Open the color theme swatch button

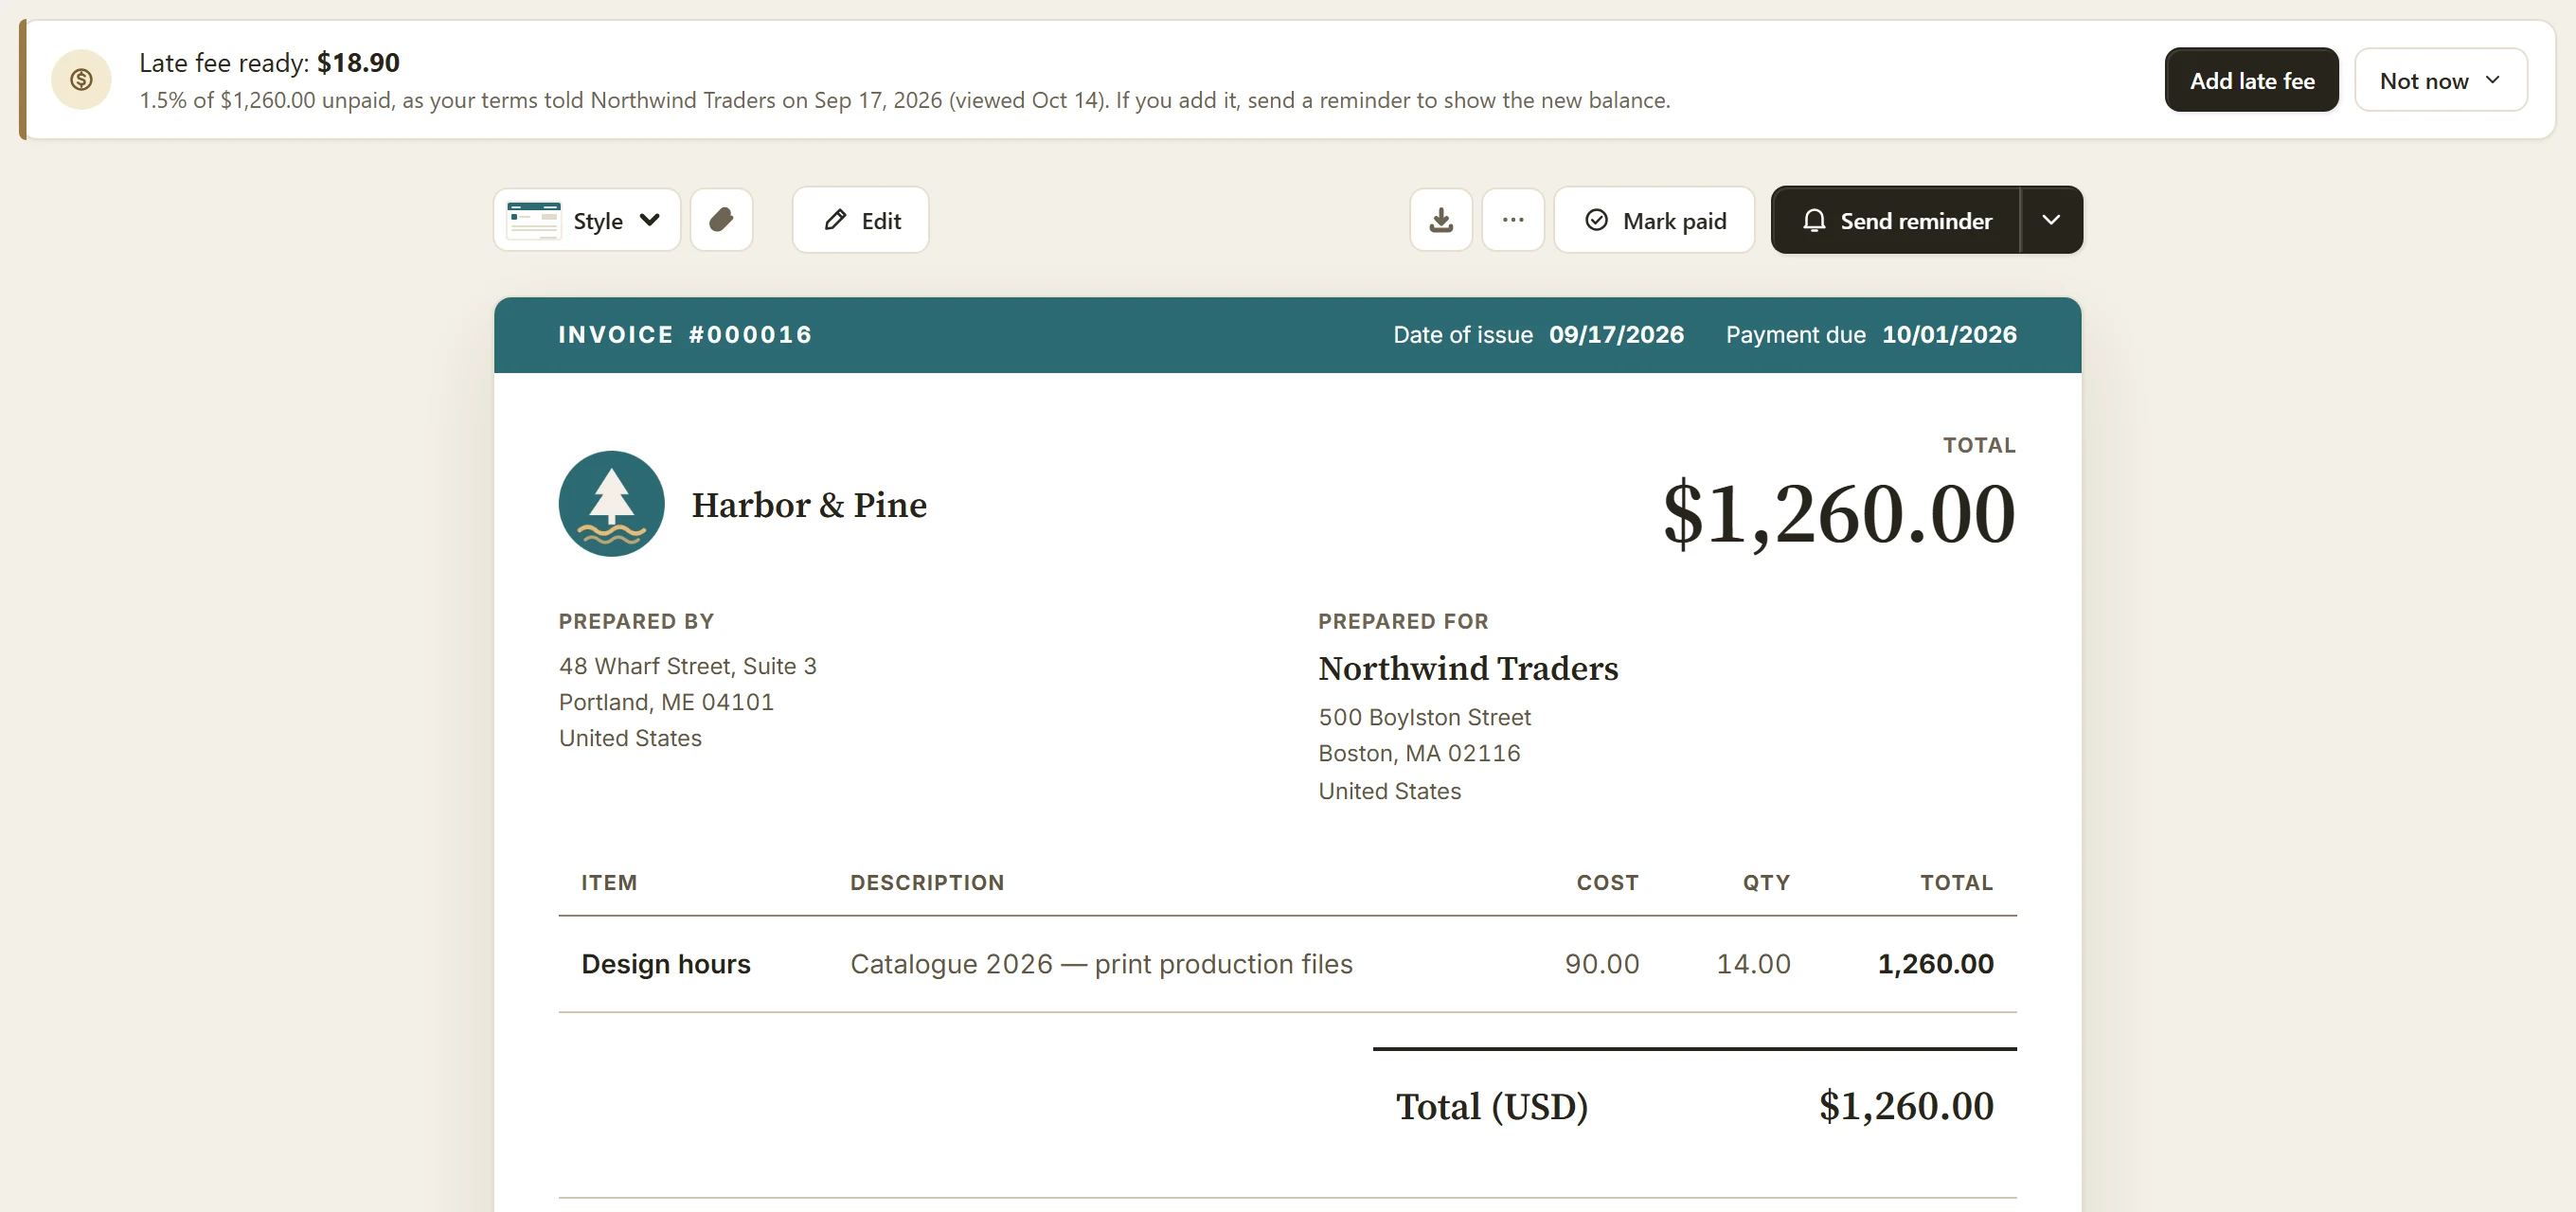[721, 220]
